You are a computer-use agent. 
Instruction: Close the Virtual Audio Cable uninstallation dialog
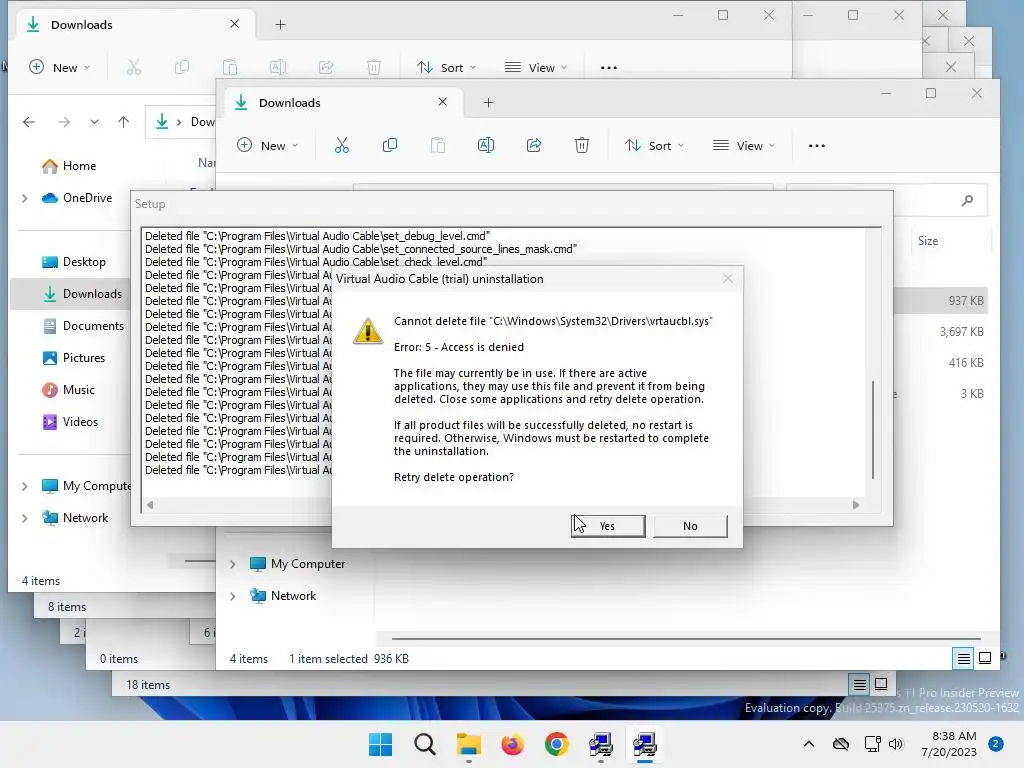tap(728, 279)
